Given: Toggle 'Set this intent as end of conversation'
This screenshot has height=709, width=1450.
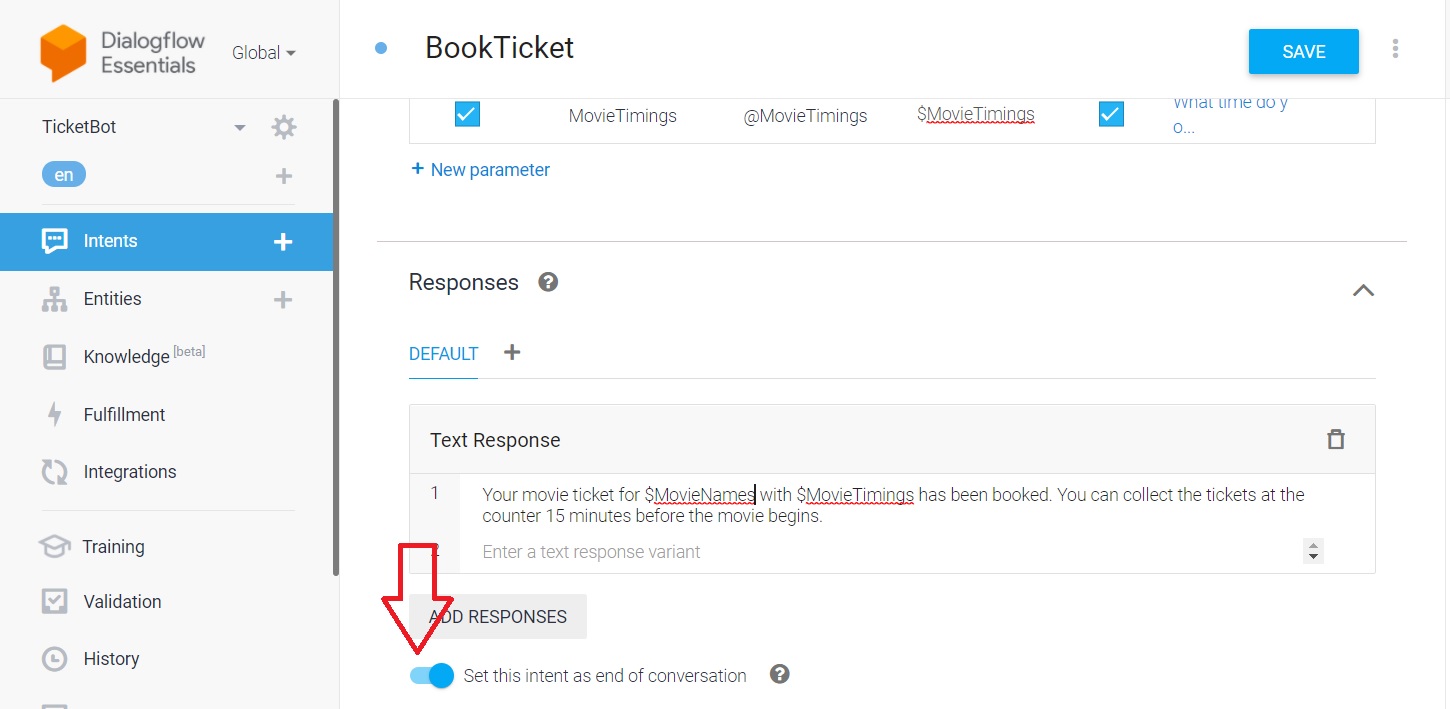Looking at the screenshot, I should click(430, 675).
